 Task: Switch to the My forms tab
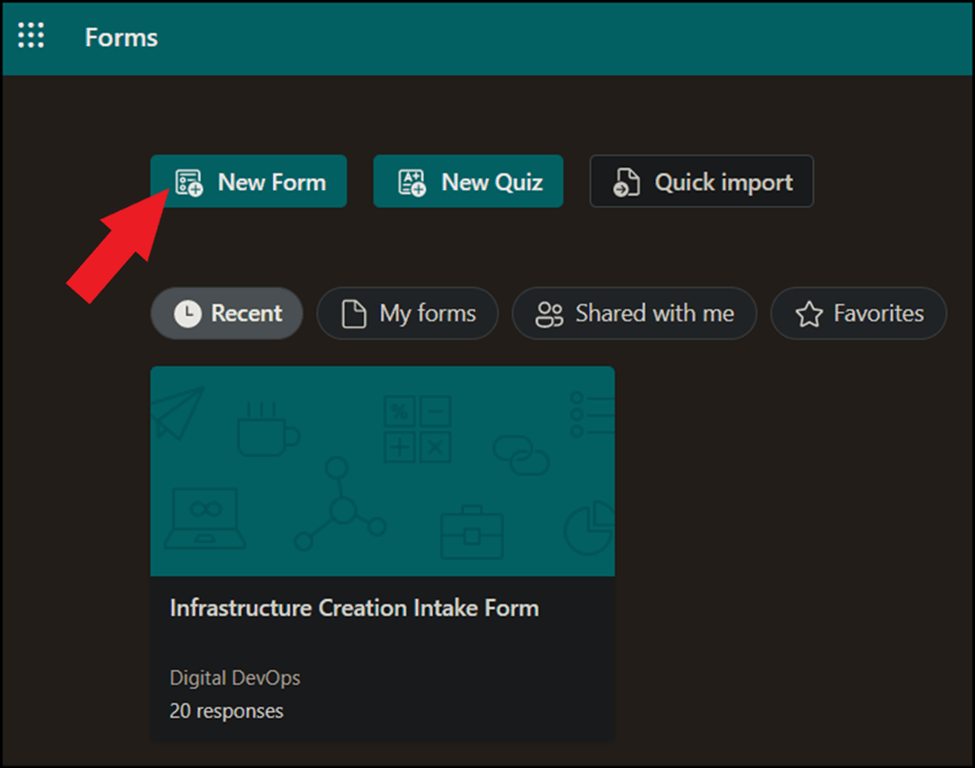coord(427,314)
